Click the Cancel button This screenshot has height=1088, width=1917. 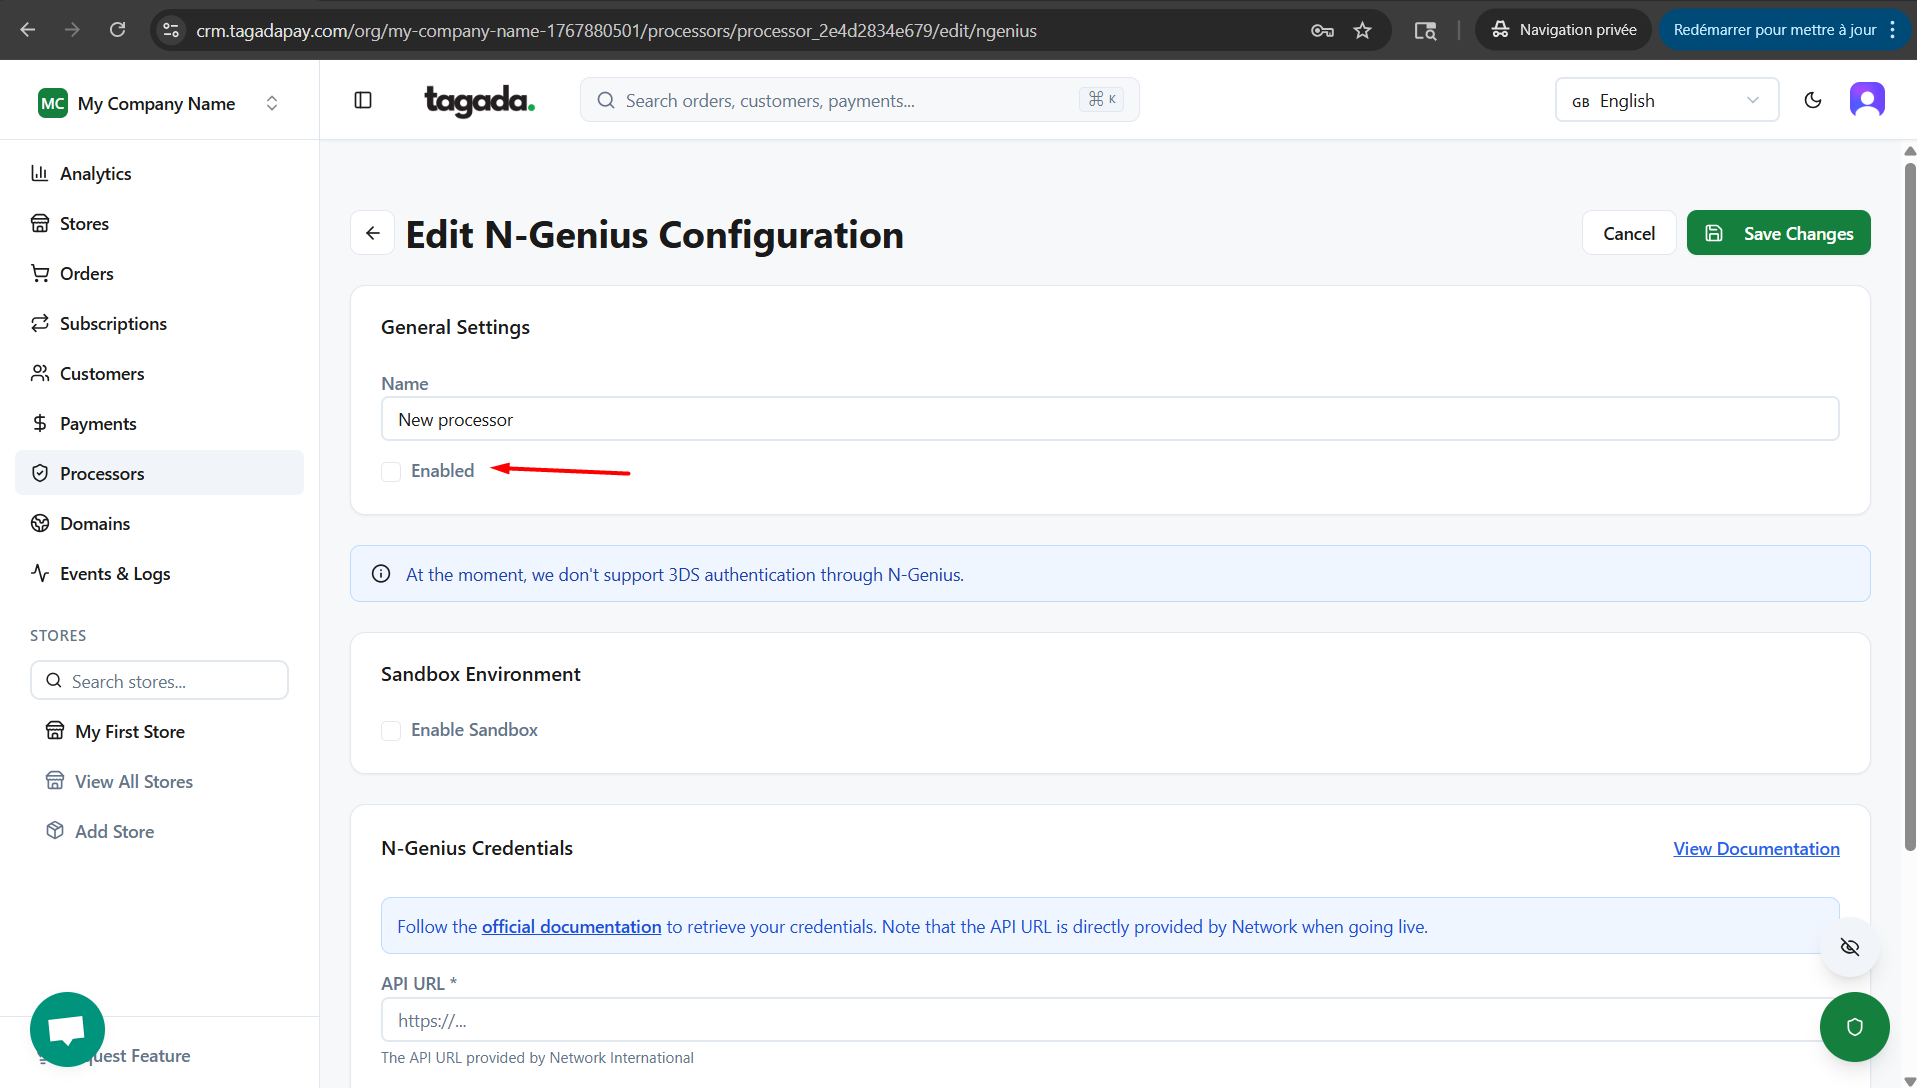[1628, 233]
